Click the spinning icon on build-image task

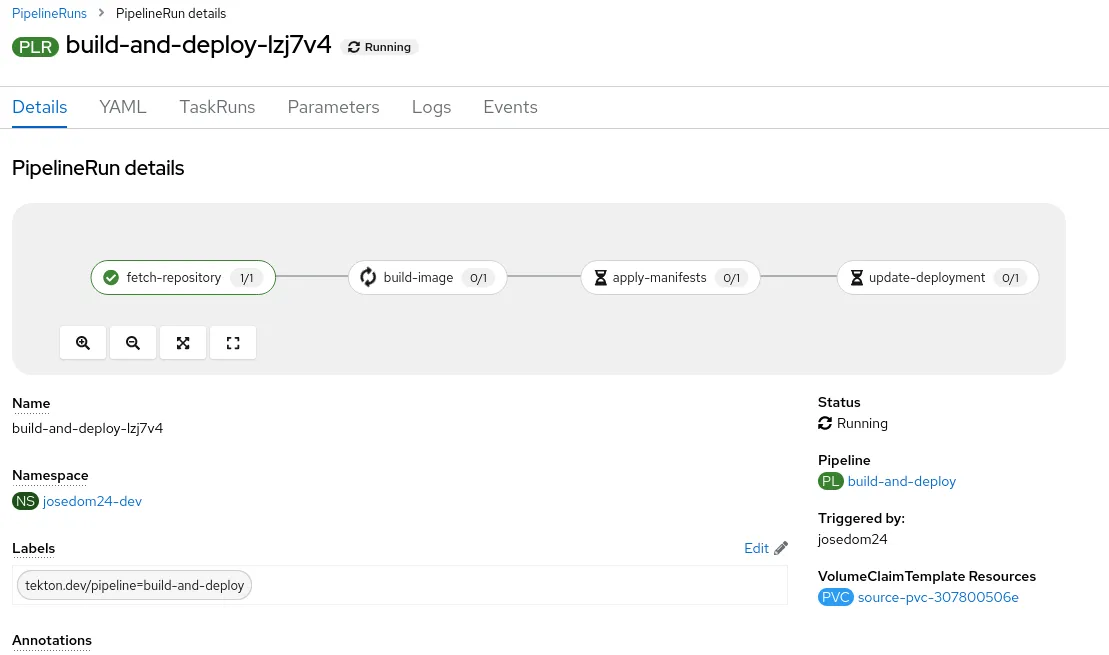coord(368,278)
